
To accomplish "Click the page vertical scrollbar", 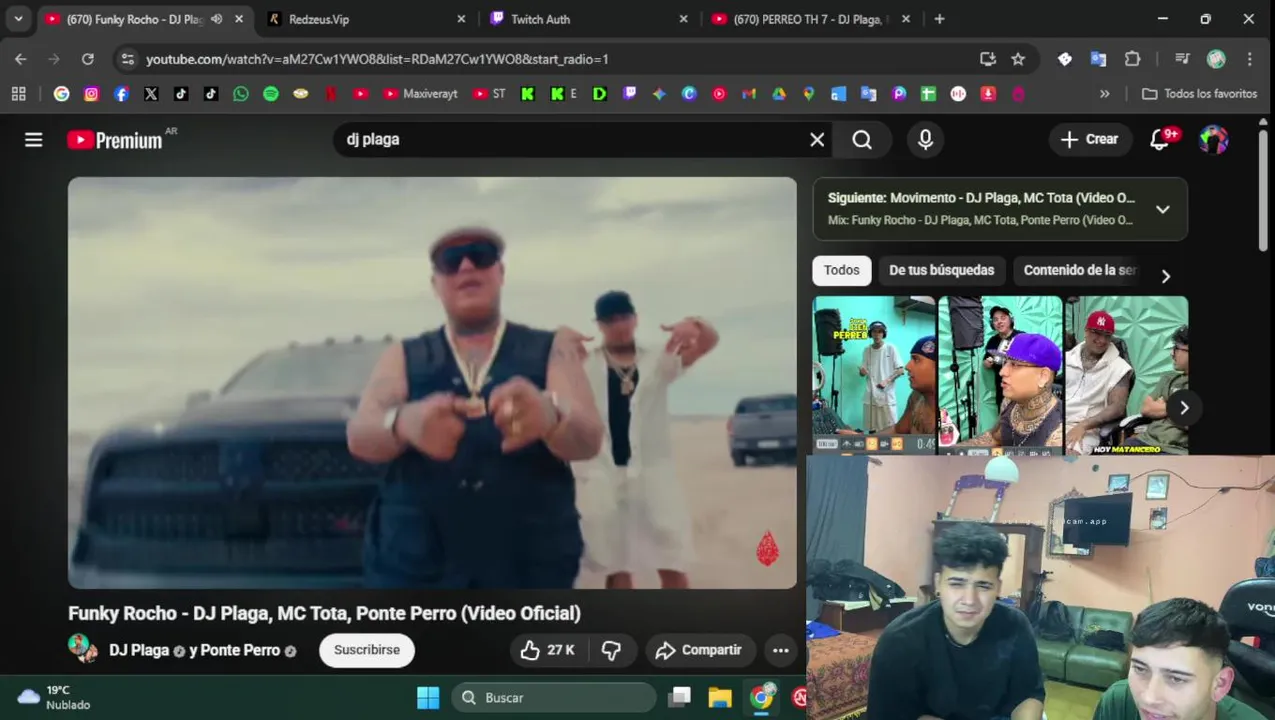I will click(1264, 190).
